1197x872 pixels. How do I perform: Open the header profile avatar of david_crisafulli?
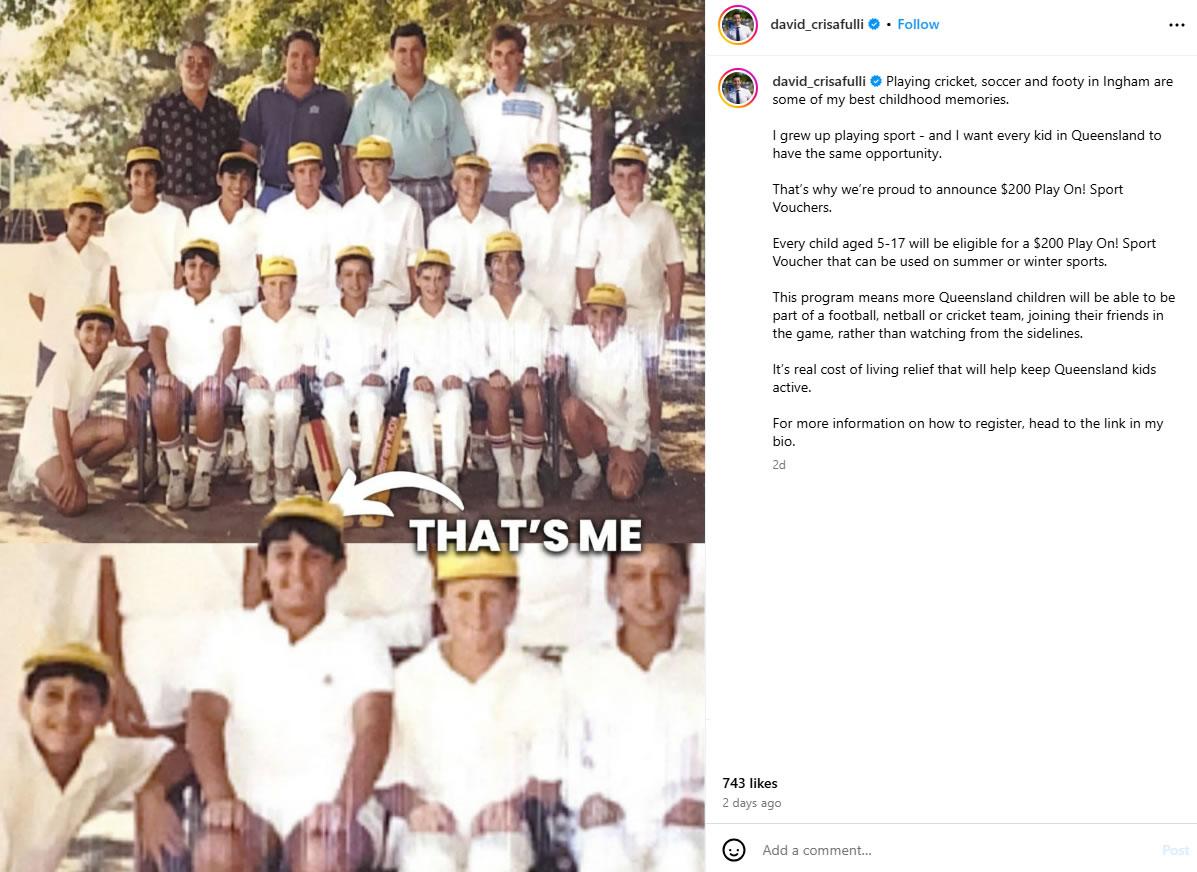click(x=737, y=25)
